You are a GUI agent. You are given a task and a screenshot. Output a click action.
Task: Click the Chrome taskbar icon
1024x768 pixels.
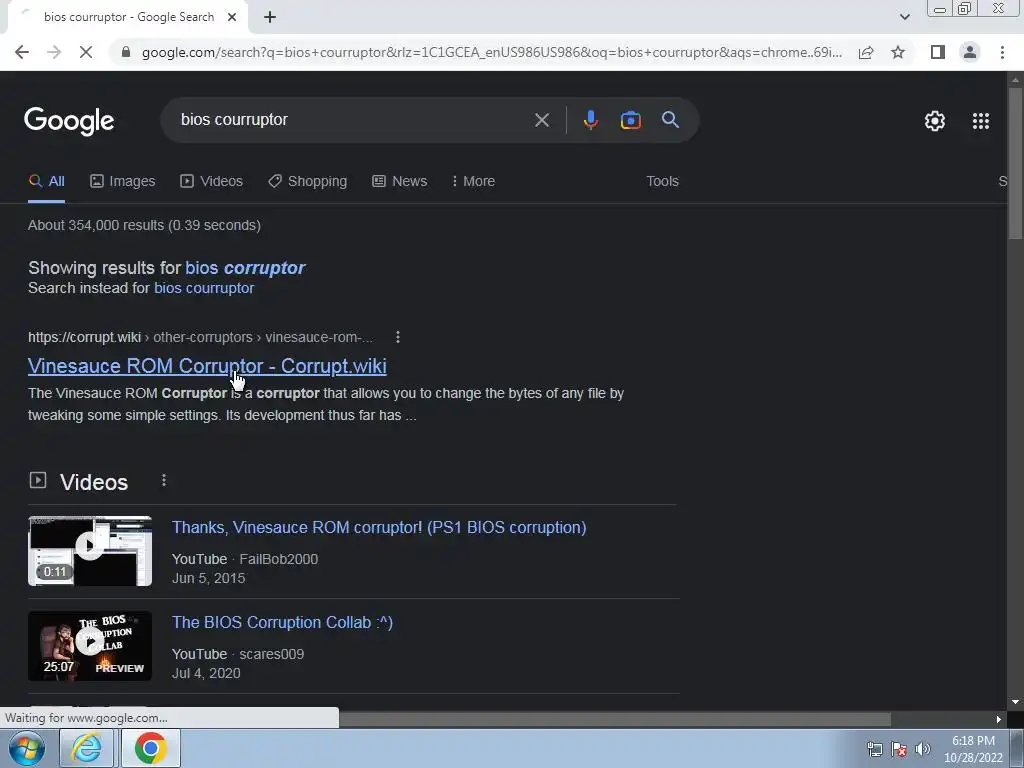pos(151,748)
